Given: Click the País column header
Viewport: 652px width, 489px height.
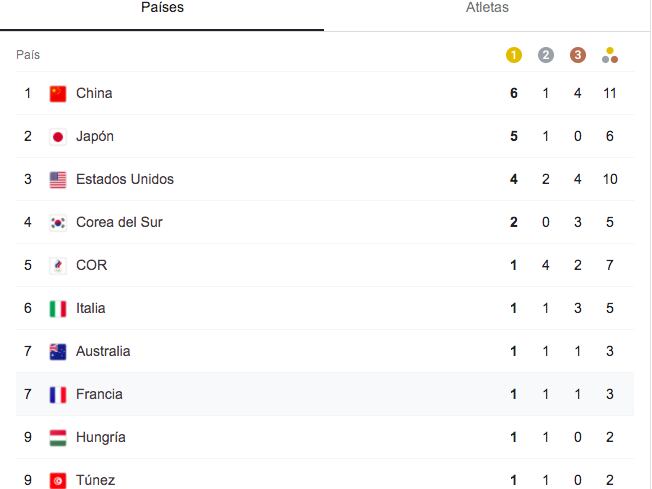Looking at the screenshot, I should 28,55.
